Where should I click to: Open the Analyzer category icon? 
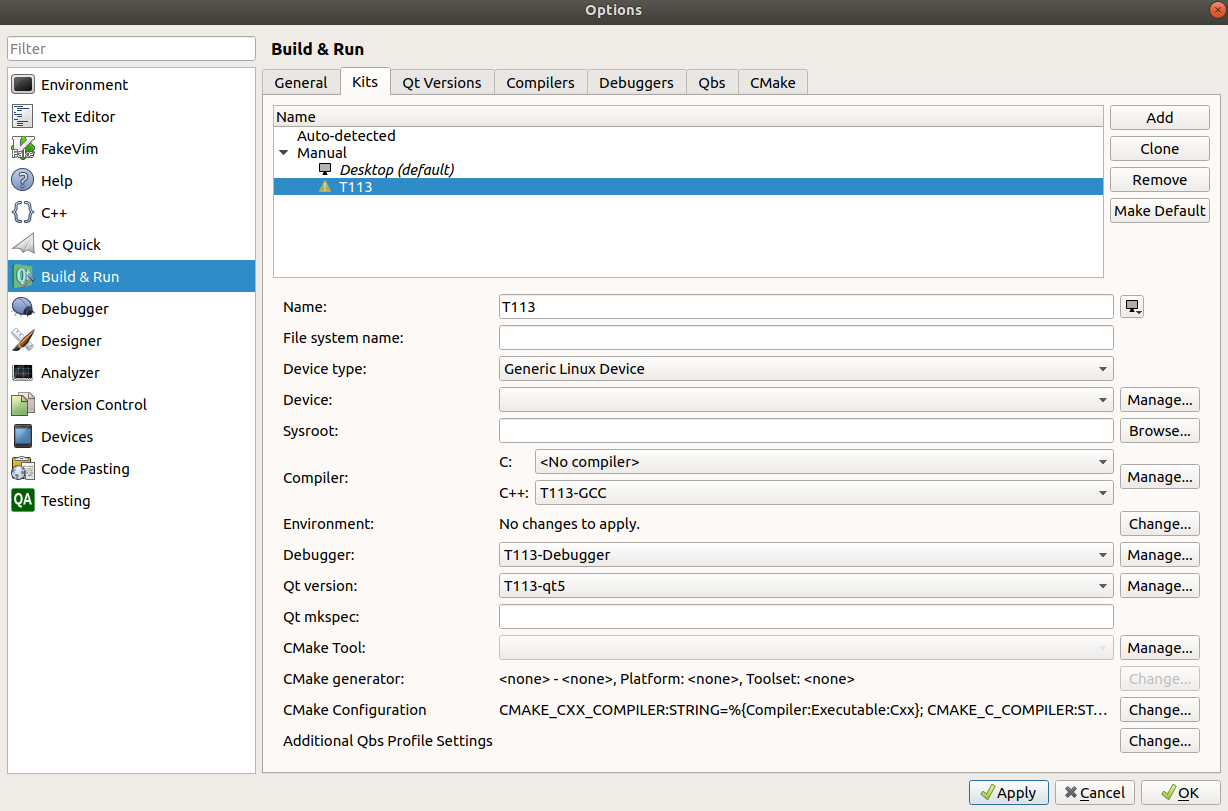click(x=23, y=373)
